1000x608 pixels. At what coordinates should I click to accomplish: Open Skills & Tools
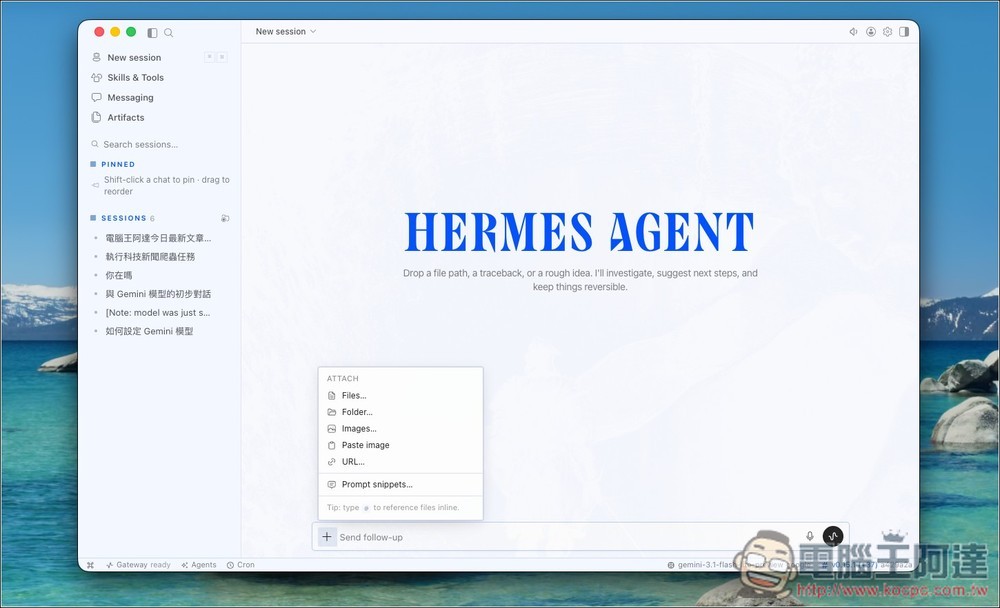click(x=135, y=77)
